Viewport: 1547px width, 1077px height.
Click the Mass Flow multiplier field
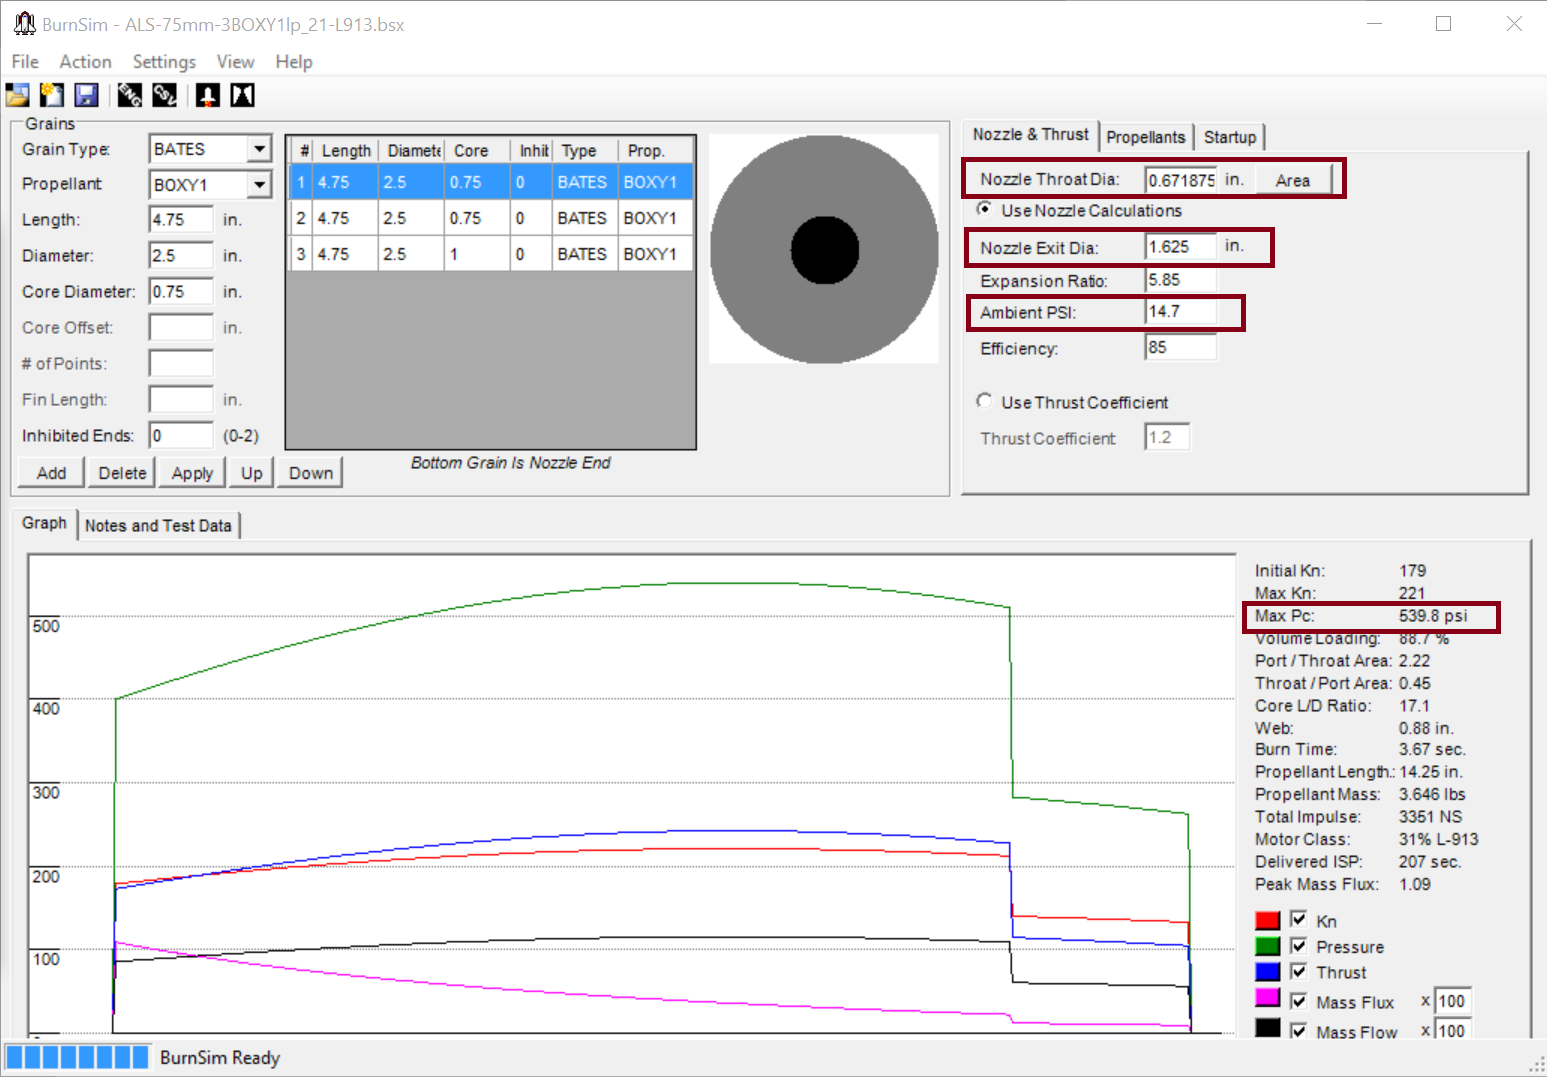(x=1453, y=1030)
